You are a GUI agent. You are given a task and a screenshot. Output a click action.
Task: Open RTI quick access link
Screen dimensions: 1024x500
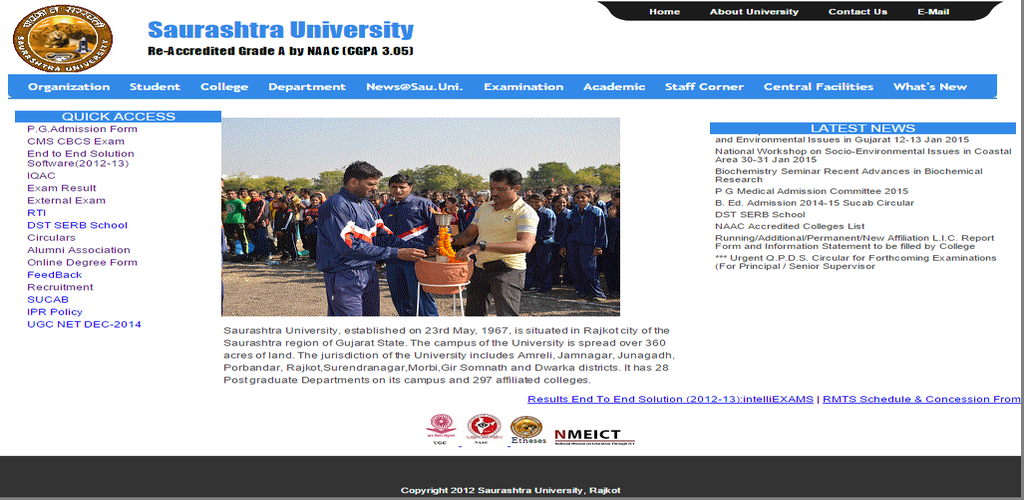coord(37,213)
